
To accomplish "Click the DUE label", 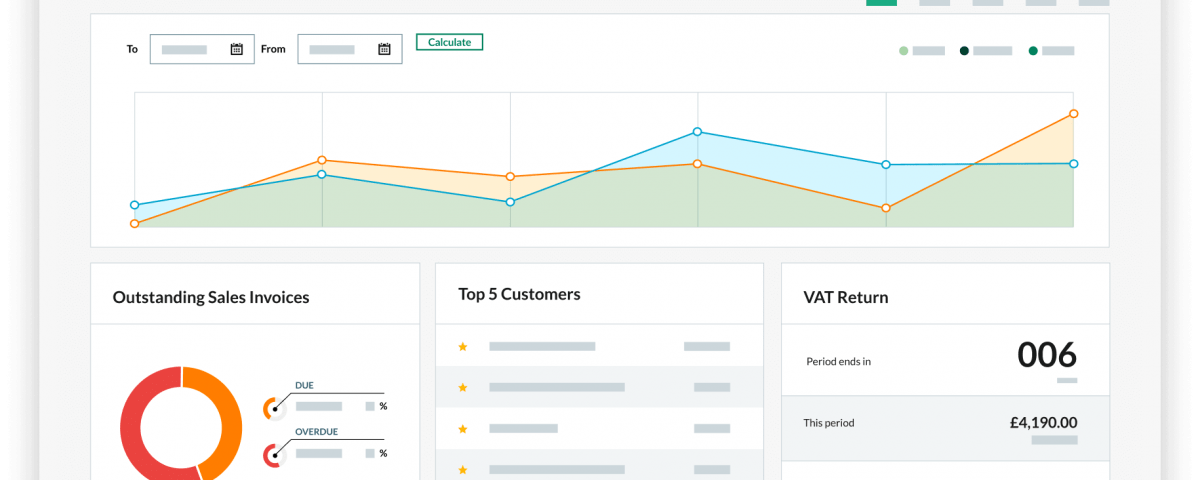I will click(304, 385).
